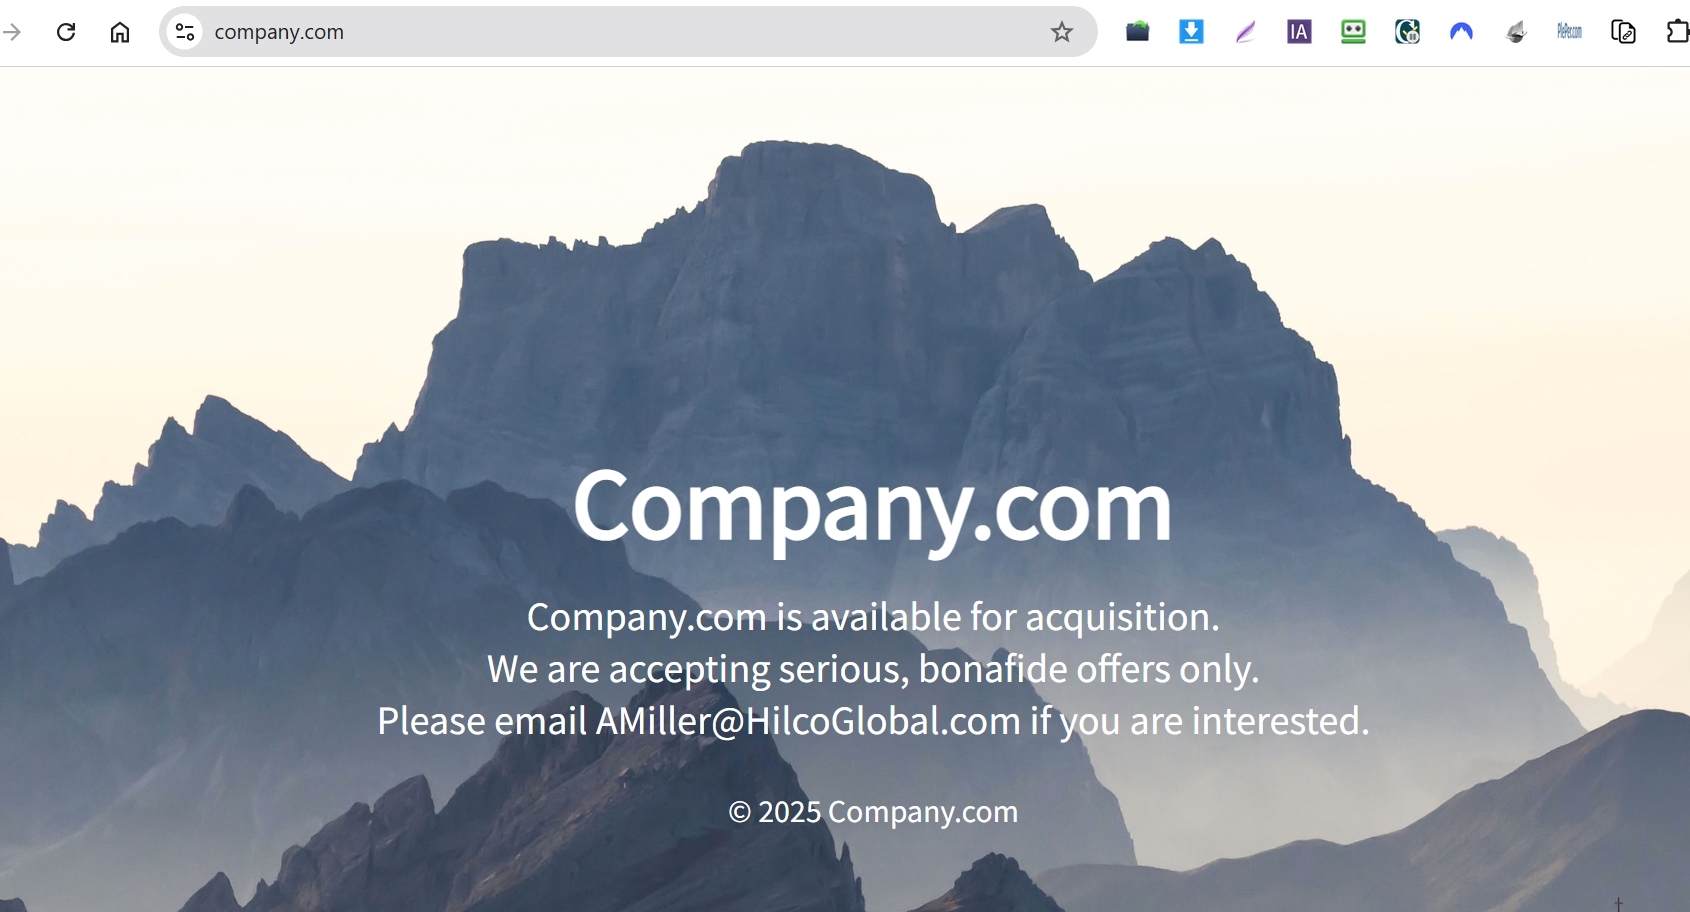Reload the company.com page

(66, 32)
